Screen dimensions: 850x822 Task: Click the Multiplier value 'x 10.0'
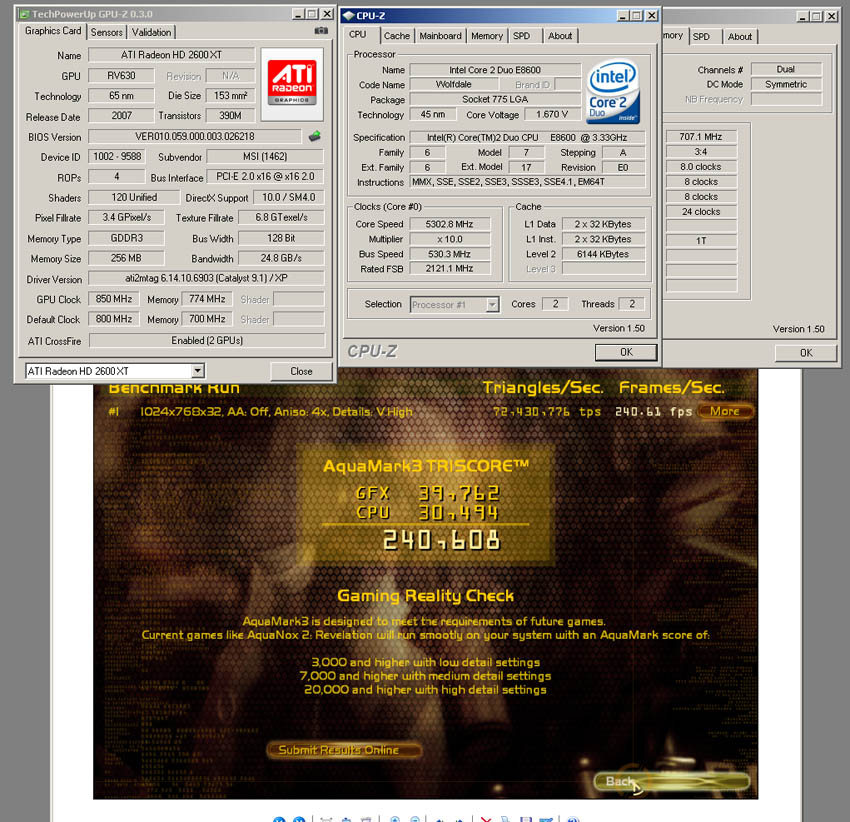[449, 239]
